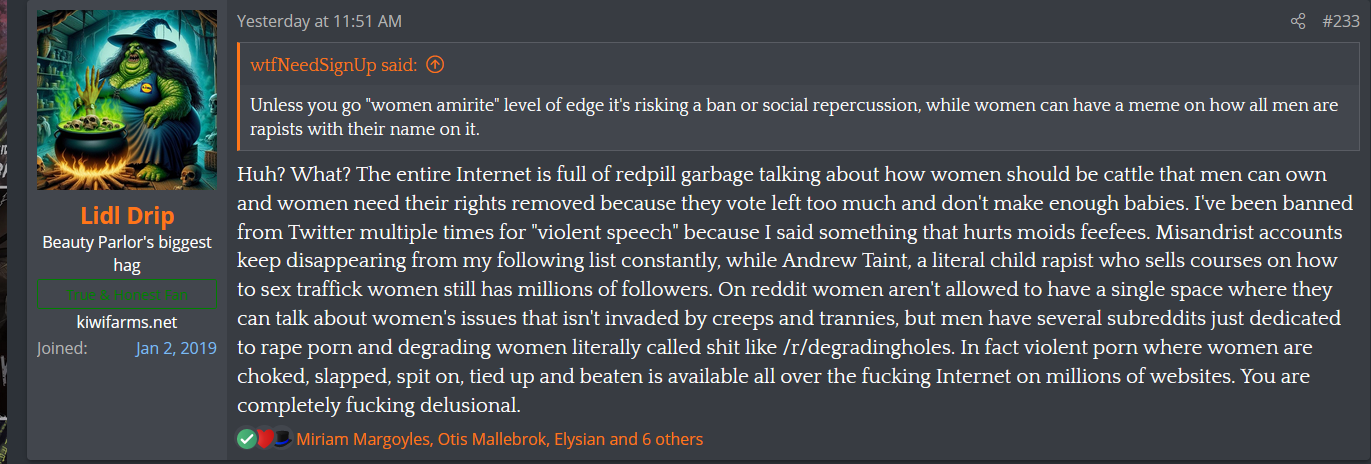1371x464 pixels.
Task: Click the 'Joined:' label in user info
Action: (x=62, y=348)
